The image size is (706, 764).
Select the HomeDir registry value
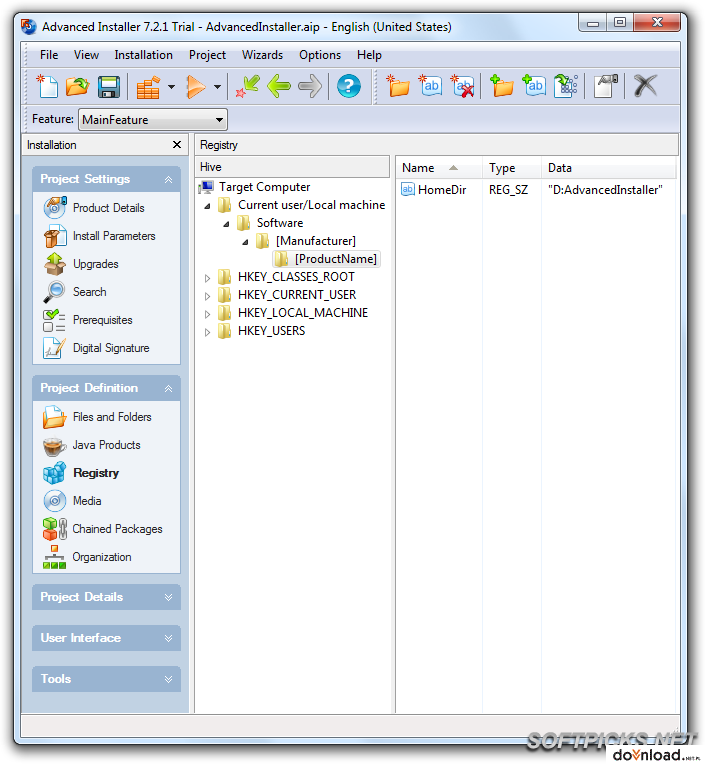[442, 190]
